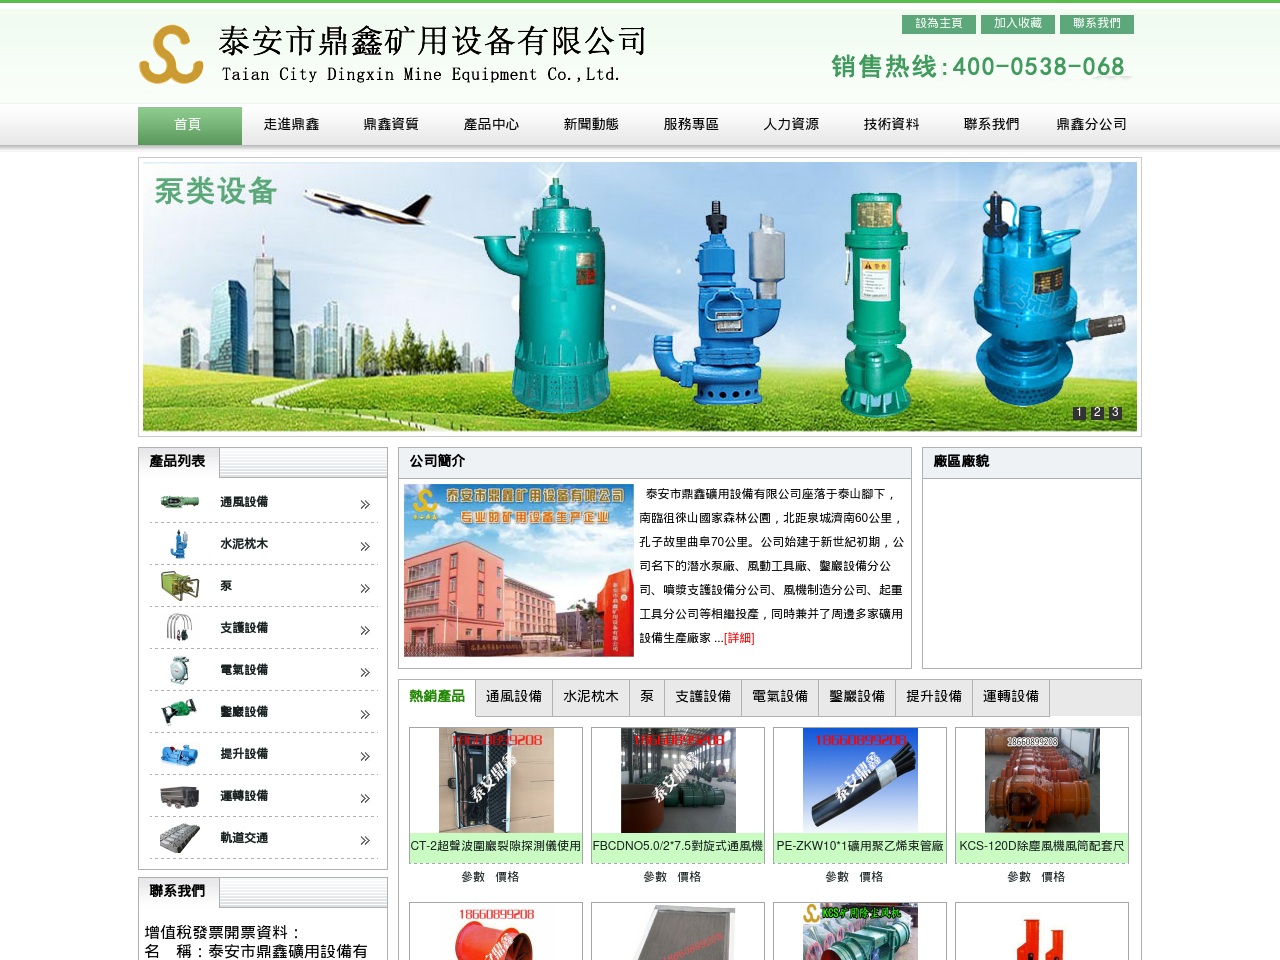Switch to the 支護設備 product tab

point(703,697)
